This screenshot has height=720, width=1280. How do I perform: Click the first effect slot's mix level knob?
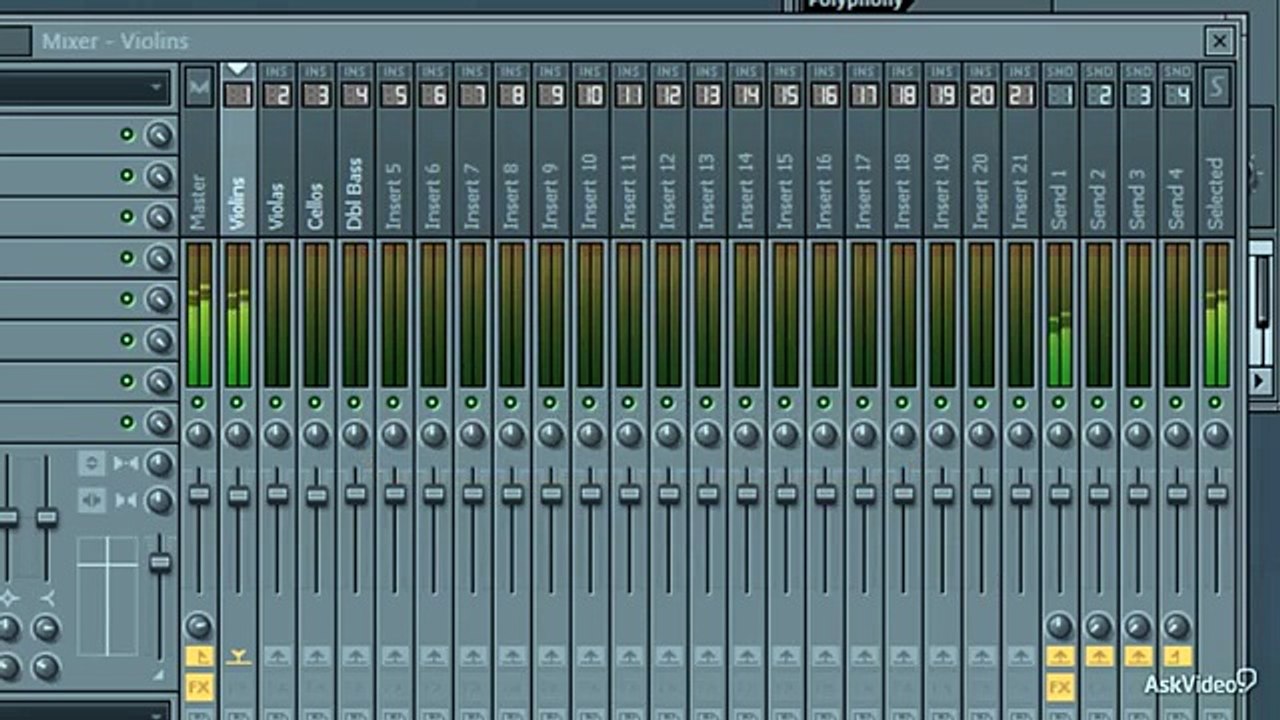click(159, 135)
